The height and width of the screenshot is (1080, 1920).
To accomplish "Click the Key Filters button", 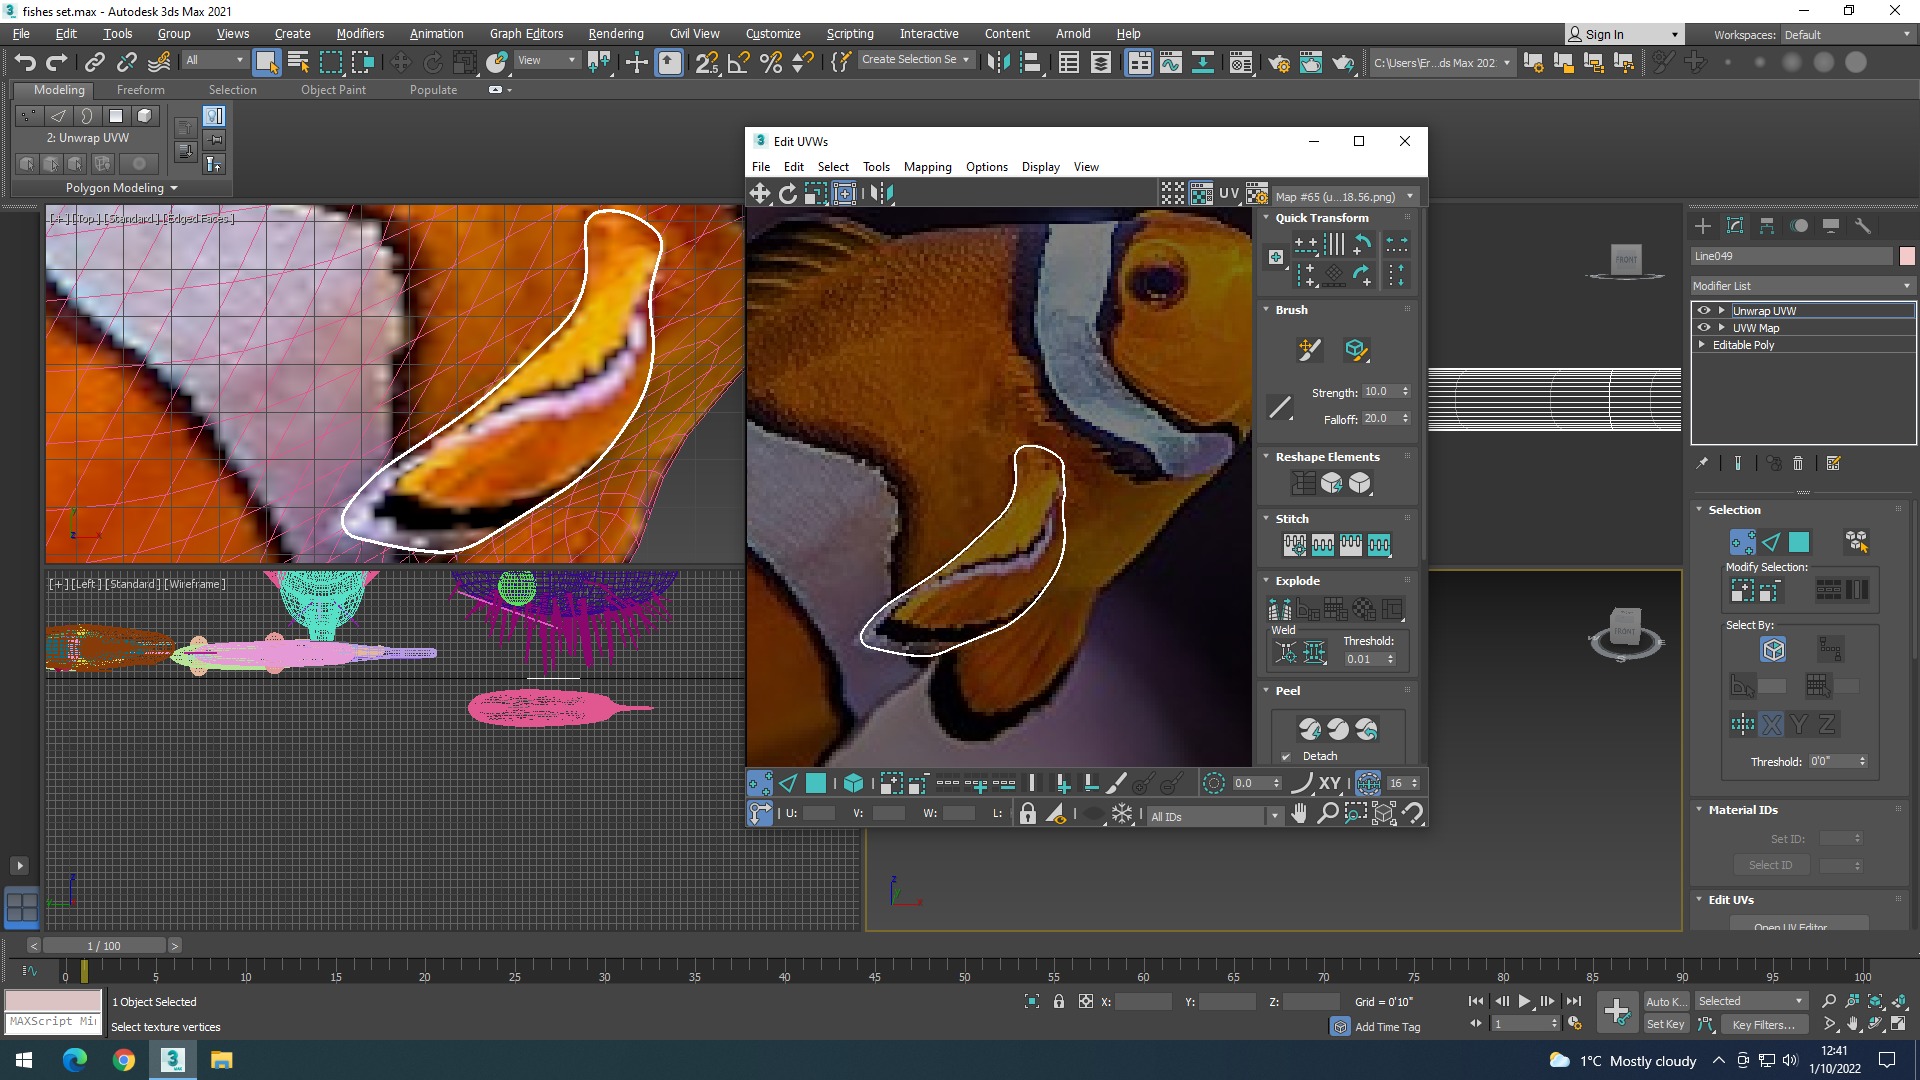I will click(x=1763, y=1024).
